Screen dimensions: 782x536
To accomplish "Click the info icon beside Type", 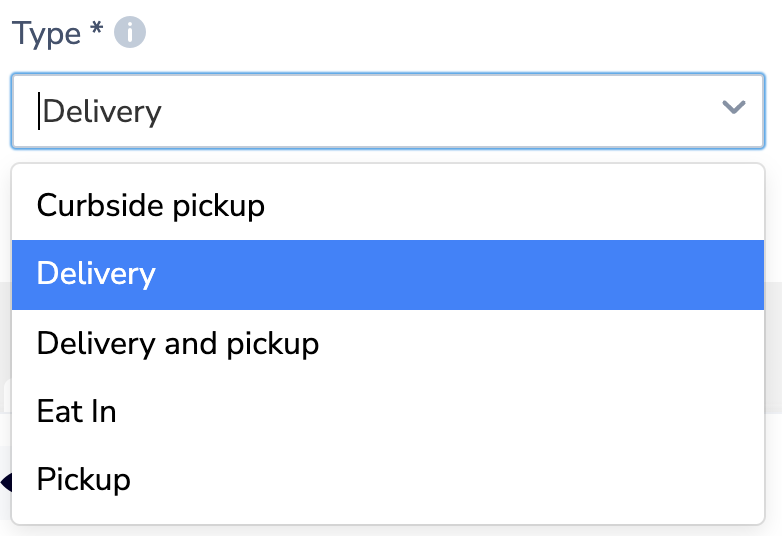I will click(x=130, y=32).
